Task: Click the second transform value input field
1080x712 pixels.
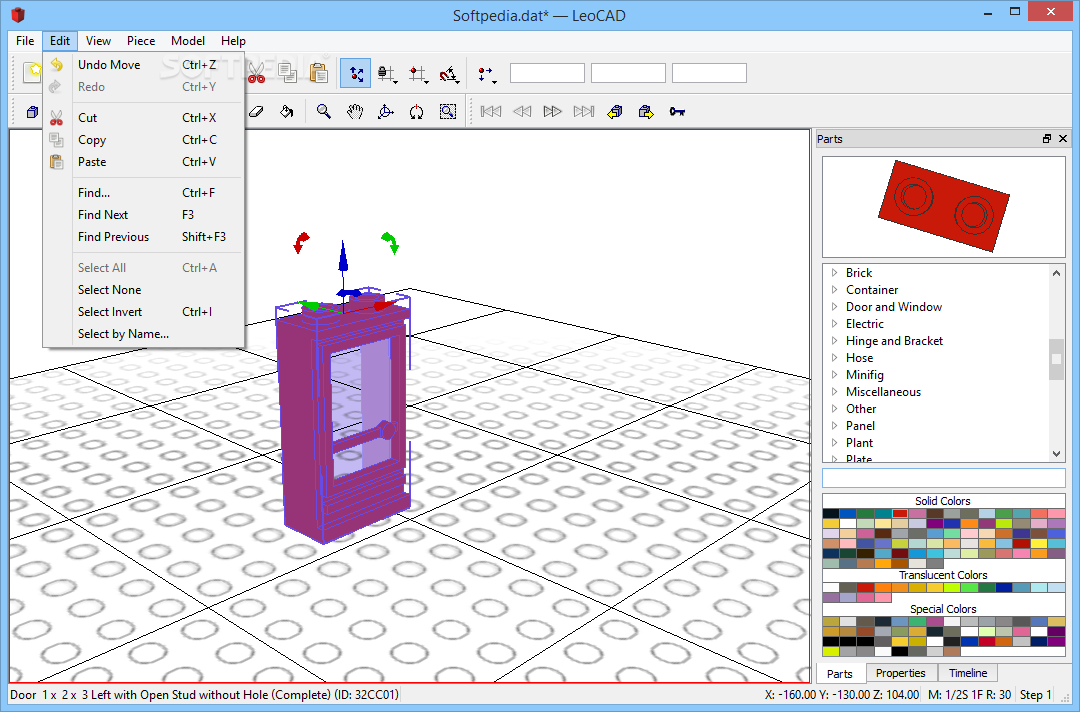Action: pyautogui.click(x=628, y=73)
